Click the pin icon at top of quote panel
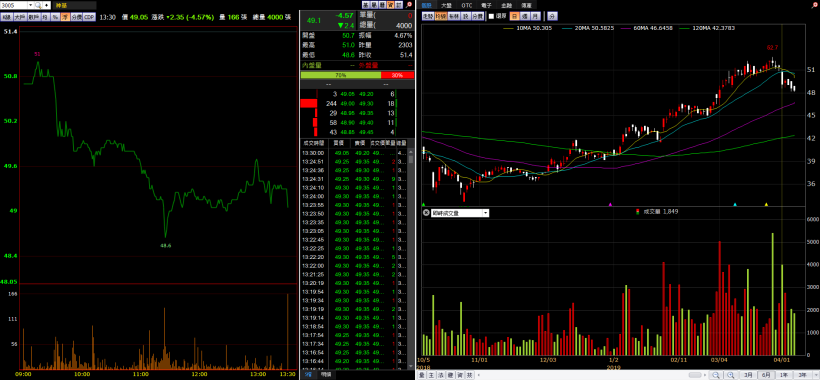This screenshot has width=820, height=380. (x=409, y=5)
